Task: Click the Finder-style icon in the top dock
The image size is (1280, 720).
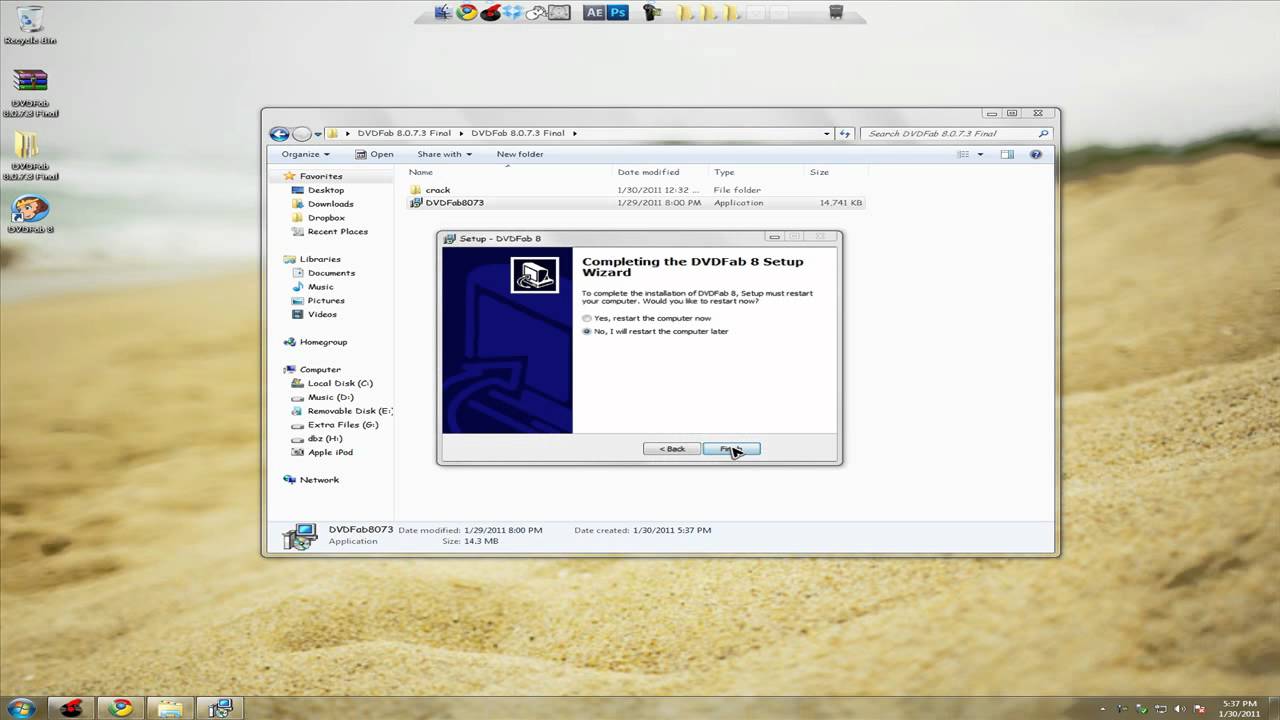Action: tap(444, 13)
